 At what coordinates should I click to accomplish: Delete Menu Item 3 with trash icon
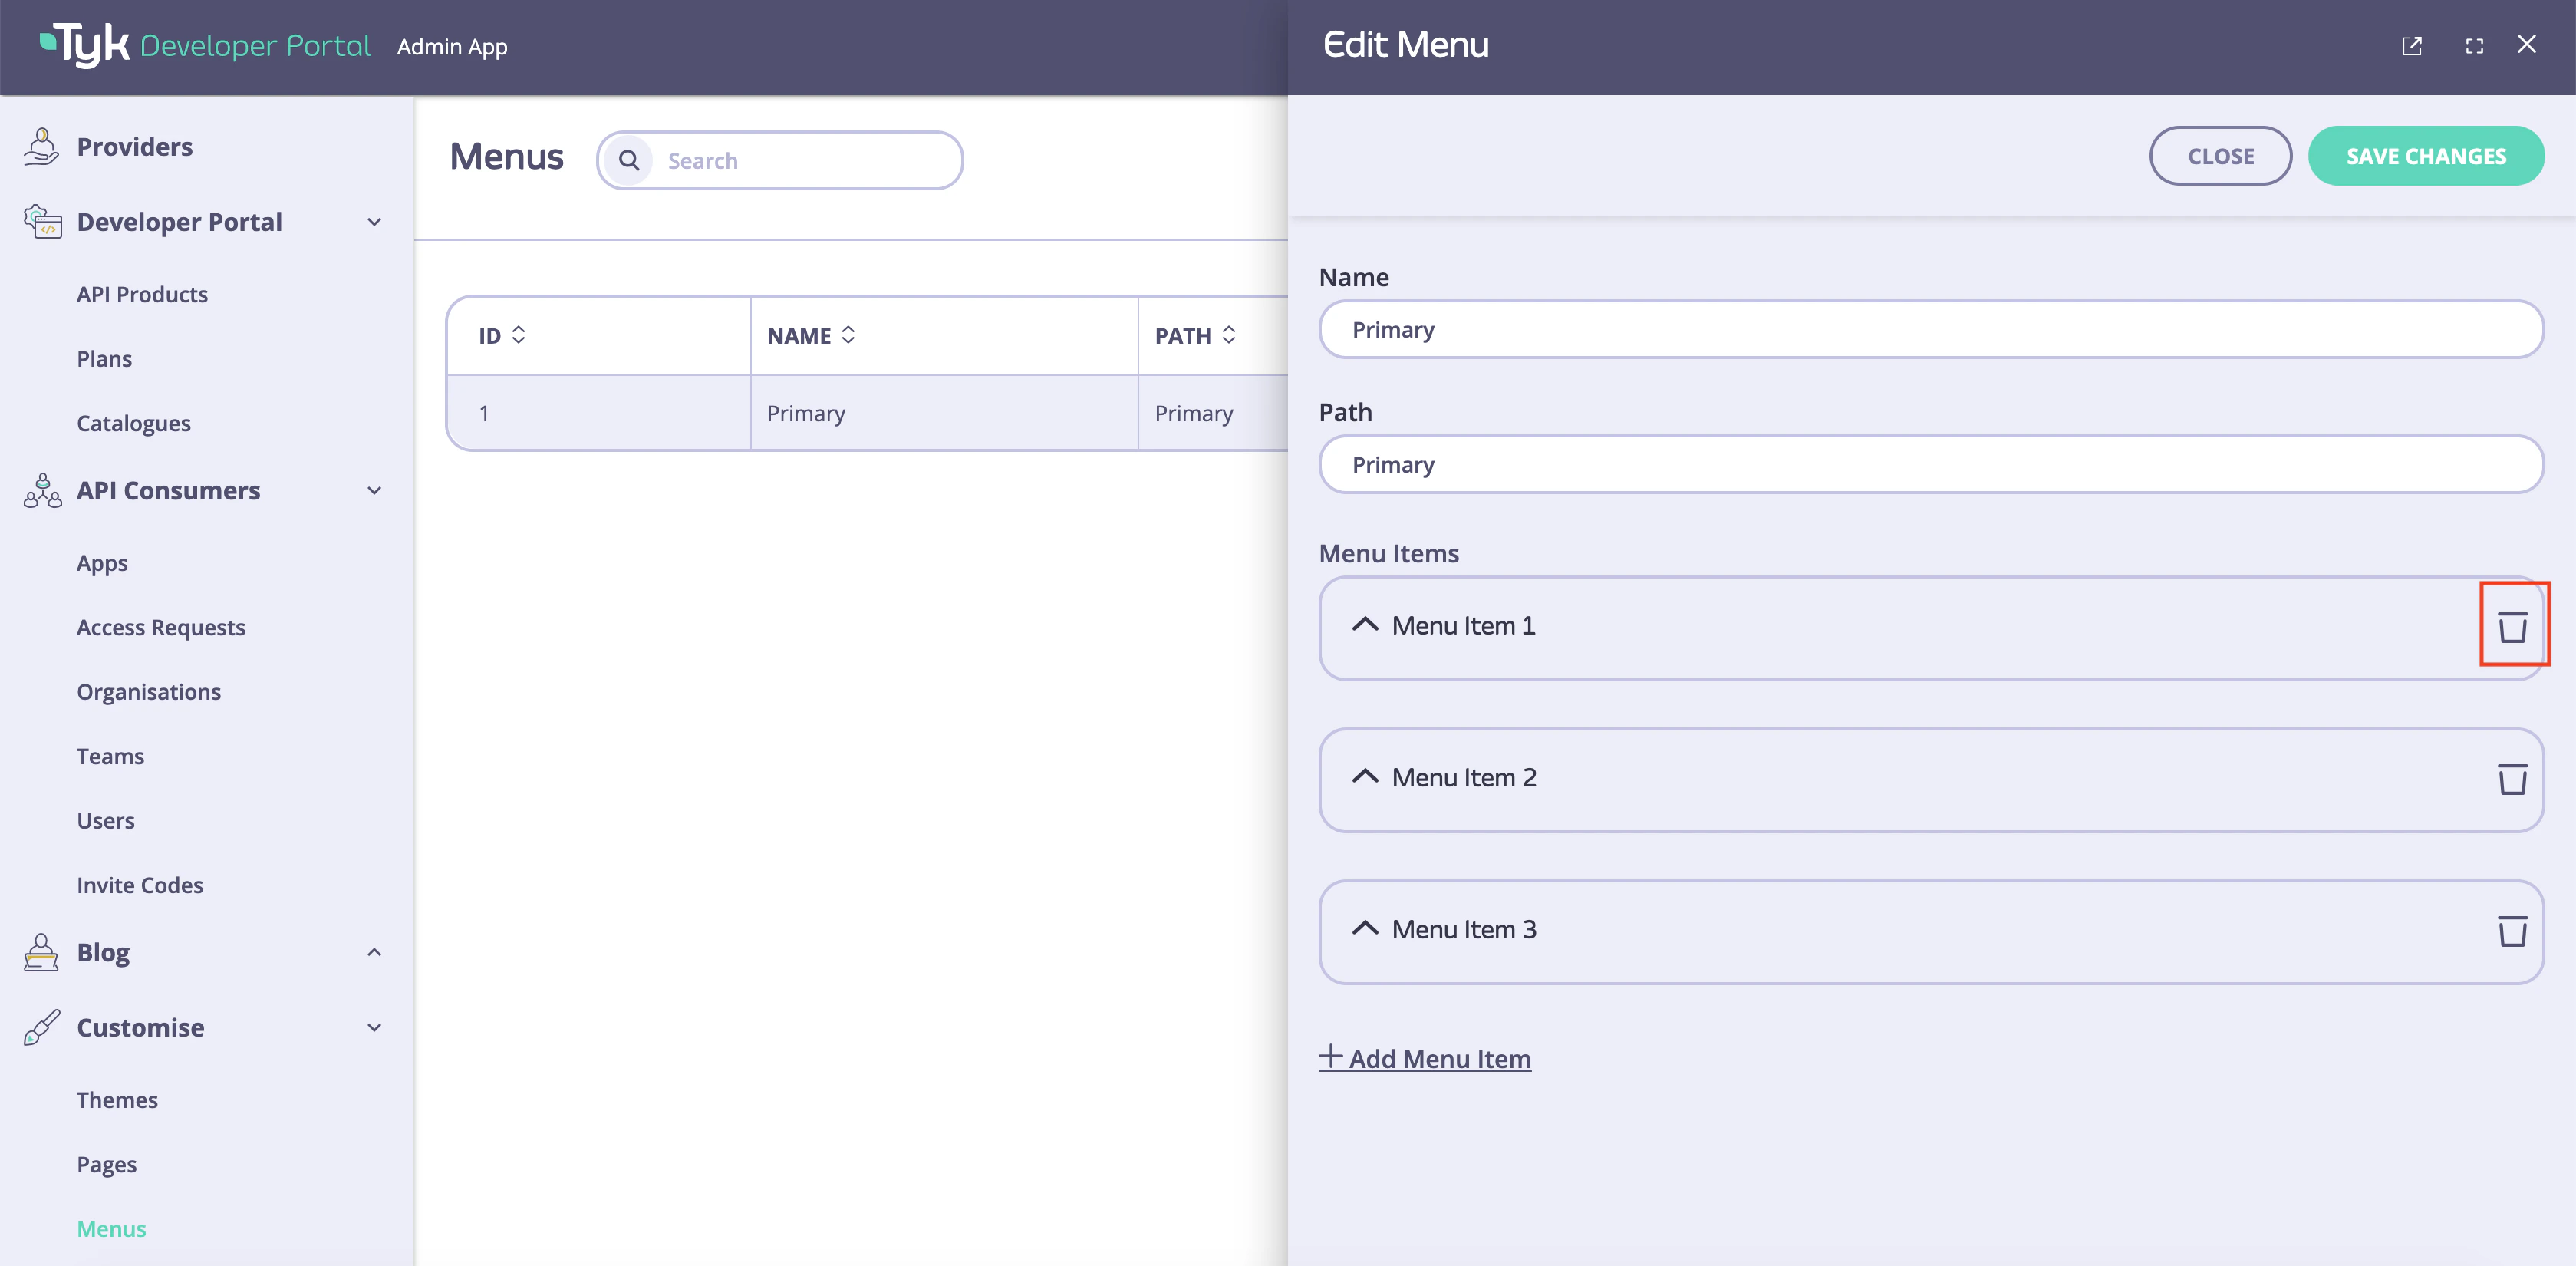[2513, 930]
